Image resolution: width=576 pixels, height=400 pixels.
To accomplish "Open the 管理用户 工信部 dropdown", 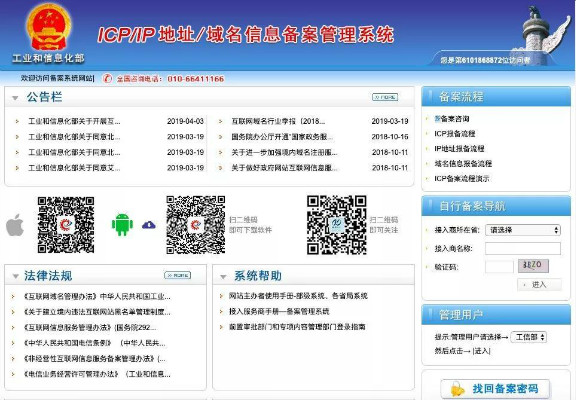I will 529,337.
